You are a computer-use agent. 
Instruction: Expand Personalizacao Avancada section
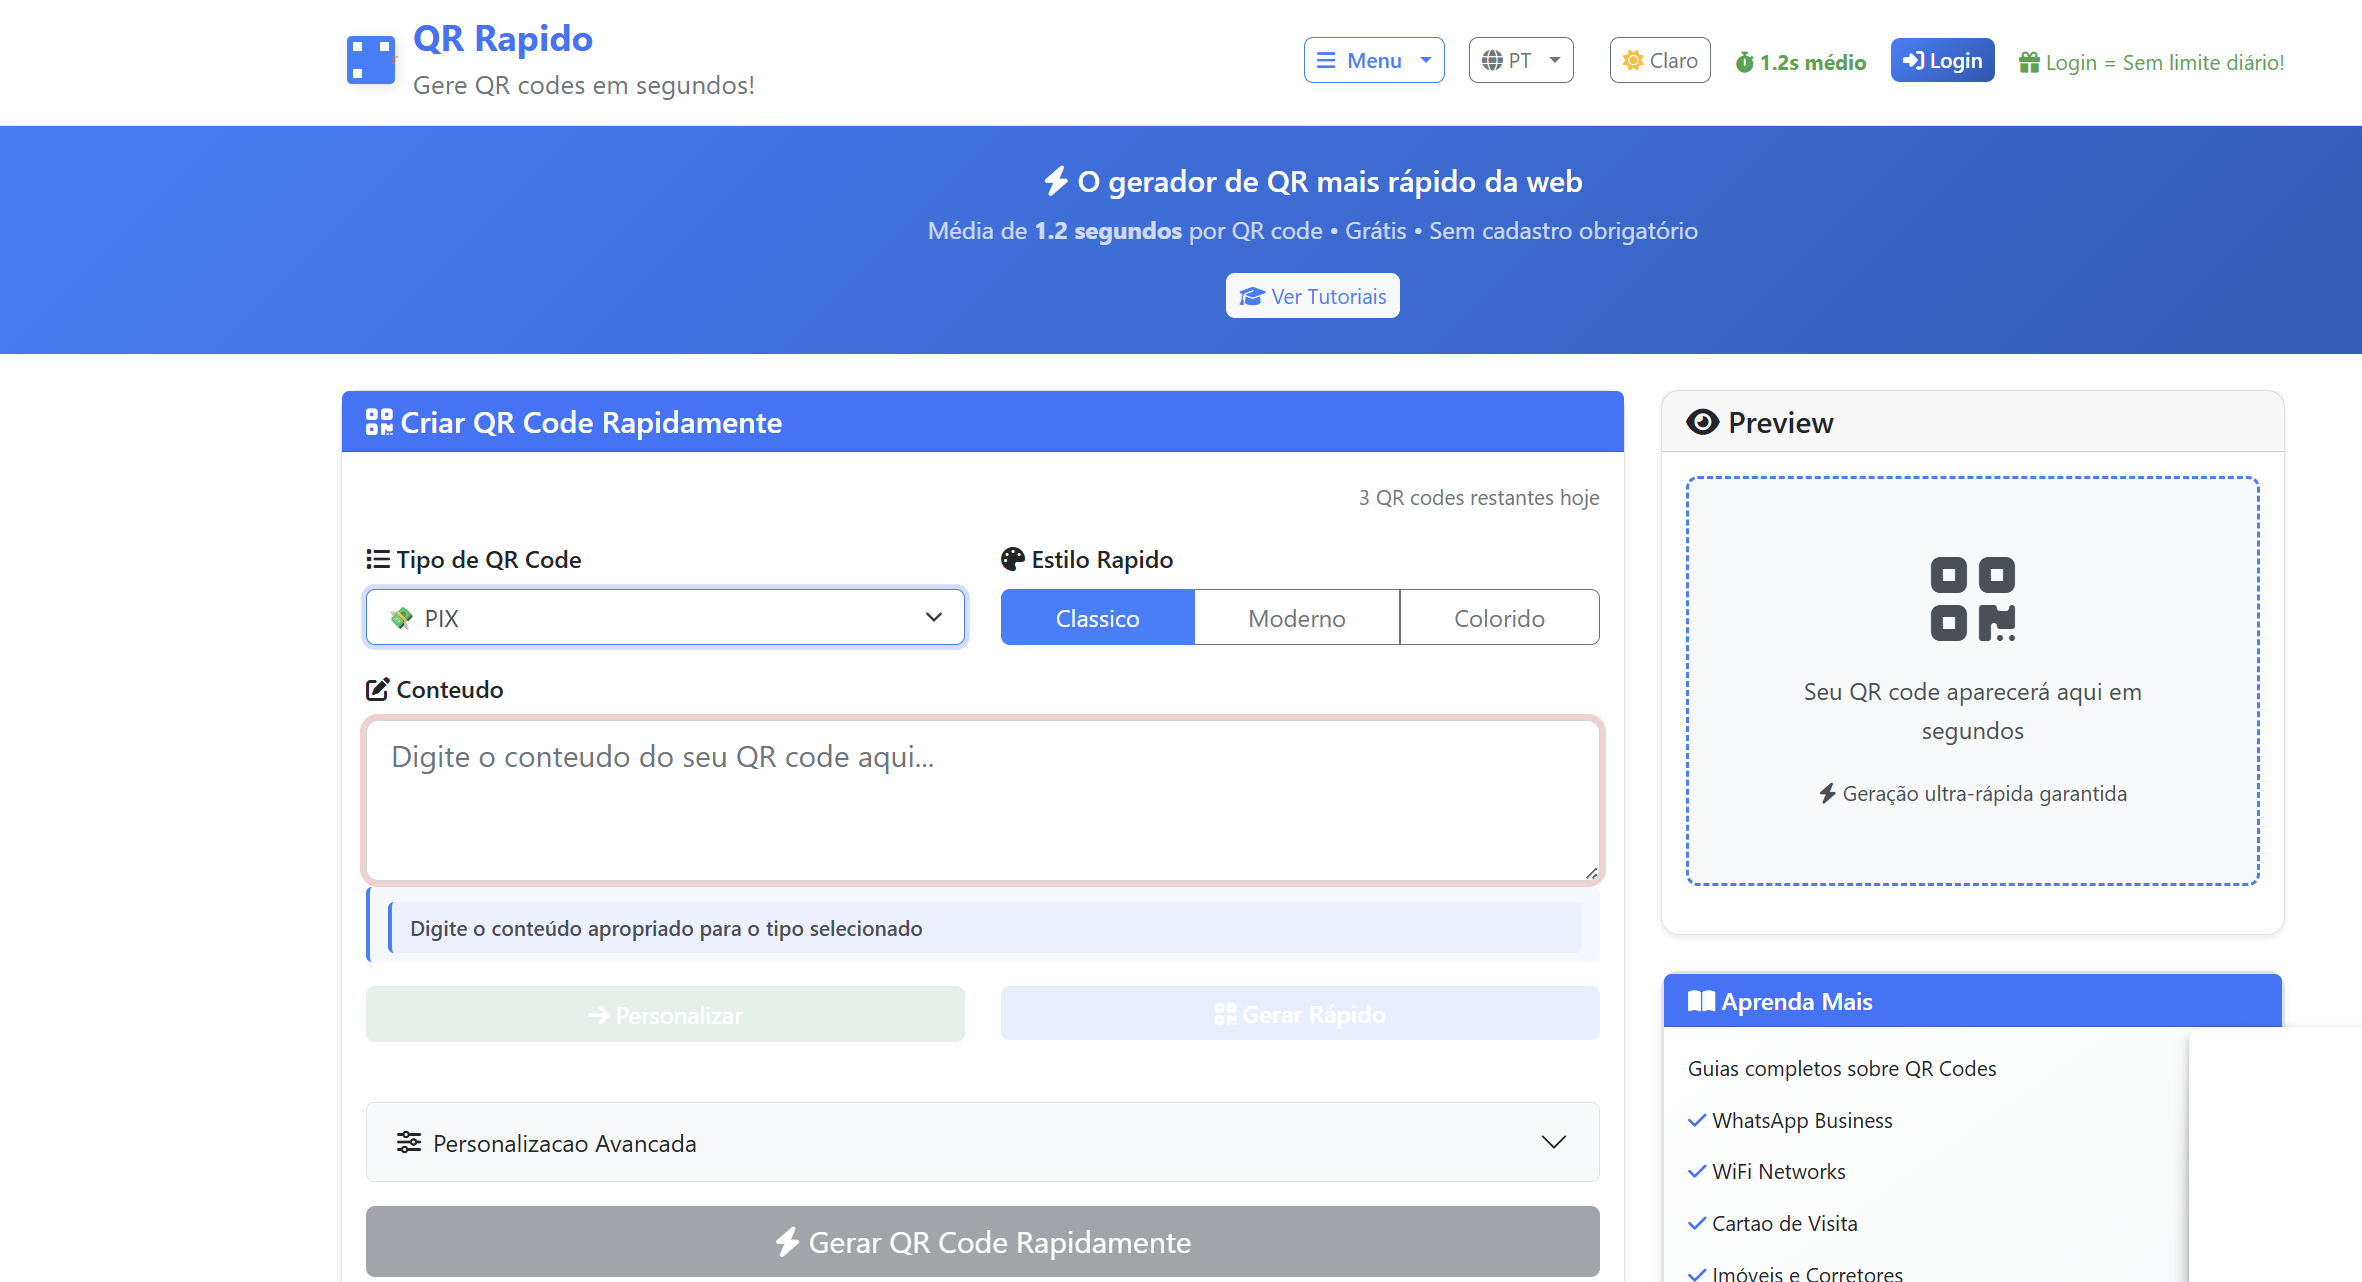[x=982, y=1142]
